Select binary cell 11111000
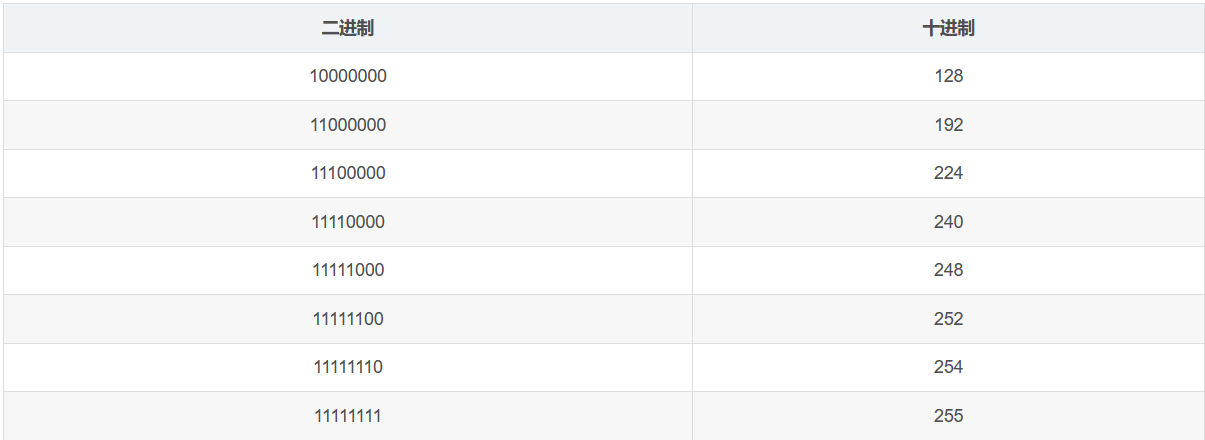This screenshot has width=1205, height=440. pyautogui.click(x=347, y=270)
